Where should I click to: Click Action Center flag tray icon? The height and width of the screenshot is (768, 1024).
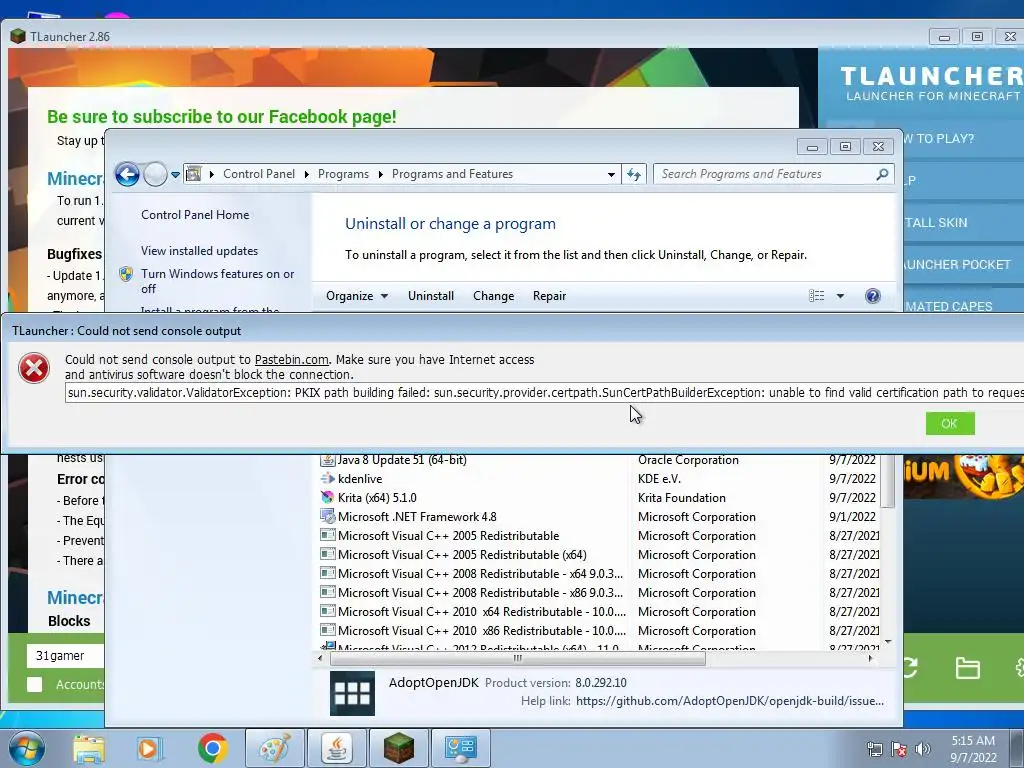pos(899,749)
